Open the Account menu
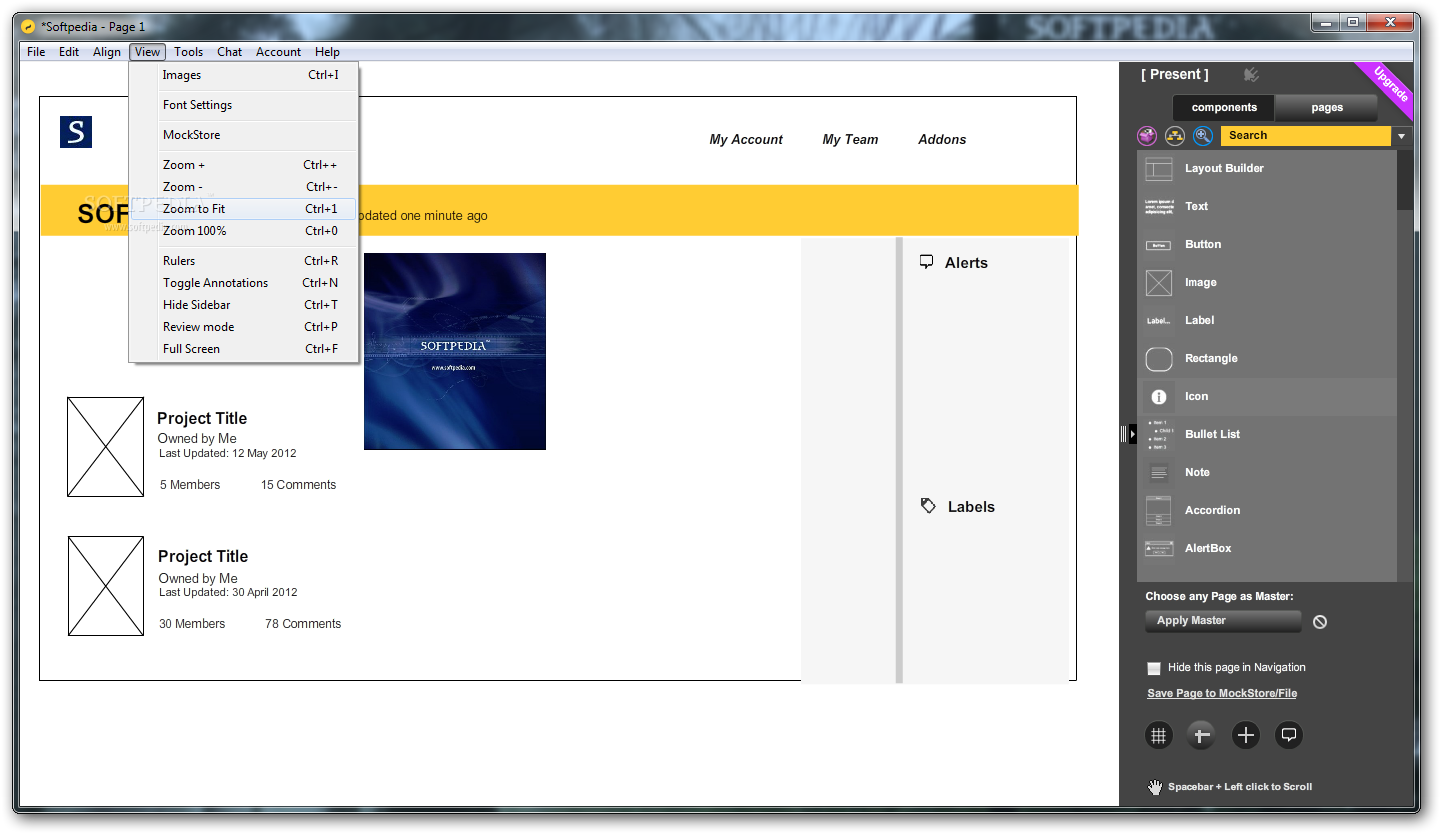The height and width of the screenshot is (834, 1441). point(278,52)
